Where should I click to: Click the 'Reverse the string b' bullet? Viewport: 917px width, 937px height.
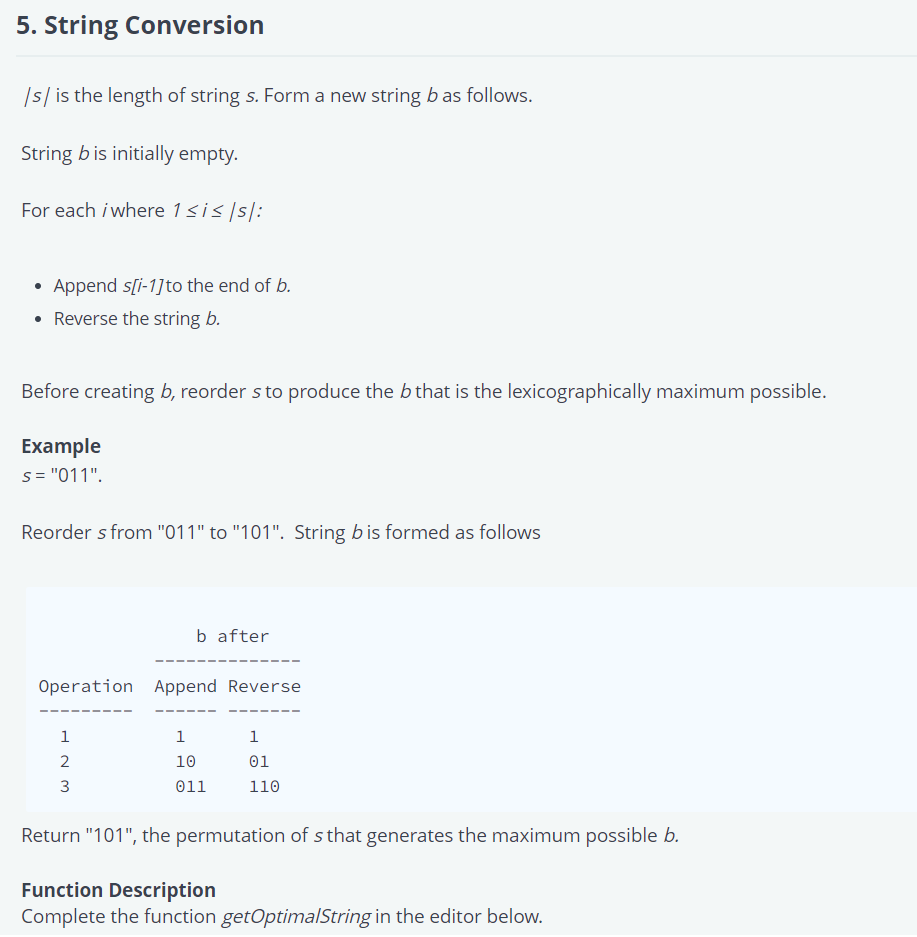click(137, 319)
